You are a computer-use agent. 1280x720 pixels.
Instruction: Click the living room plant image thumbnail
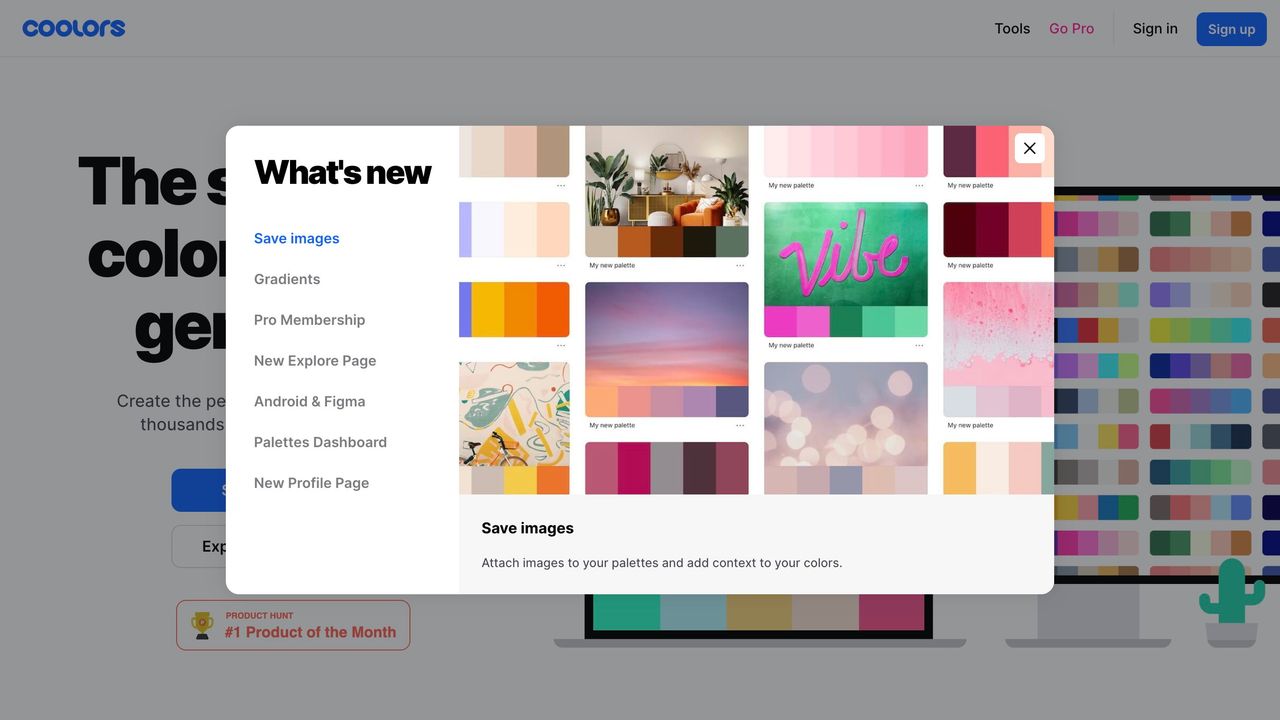(x=666, y=177)
